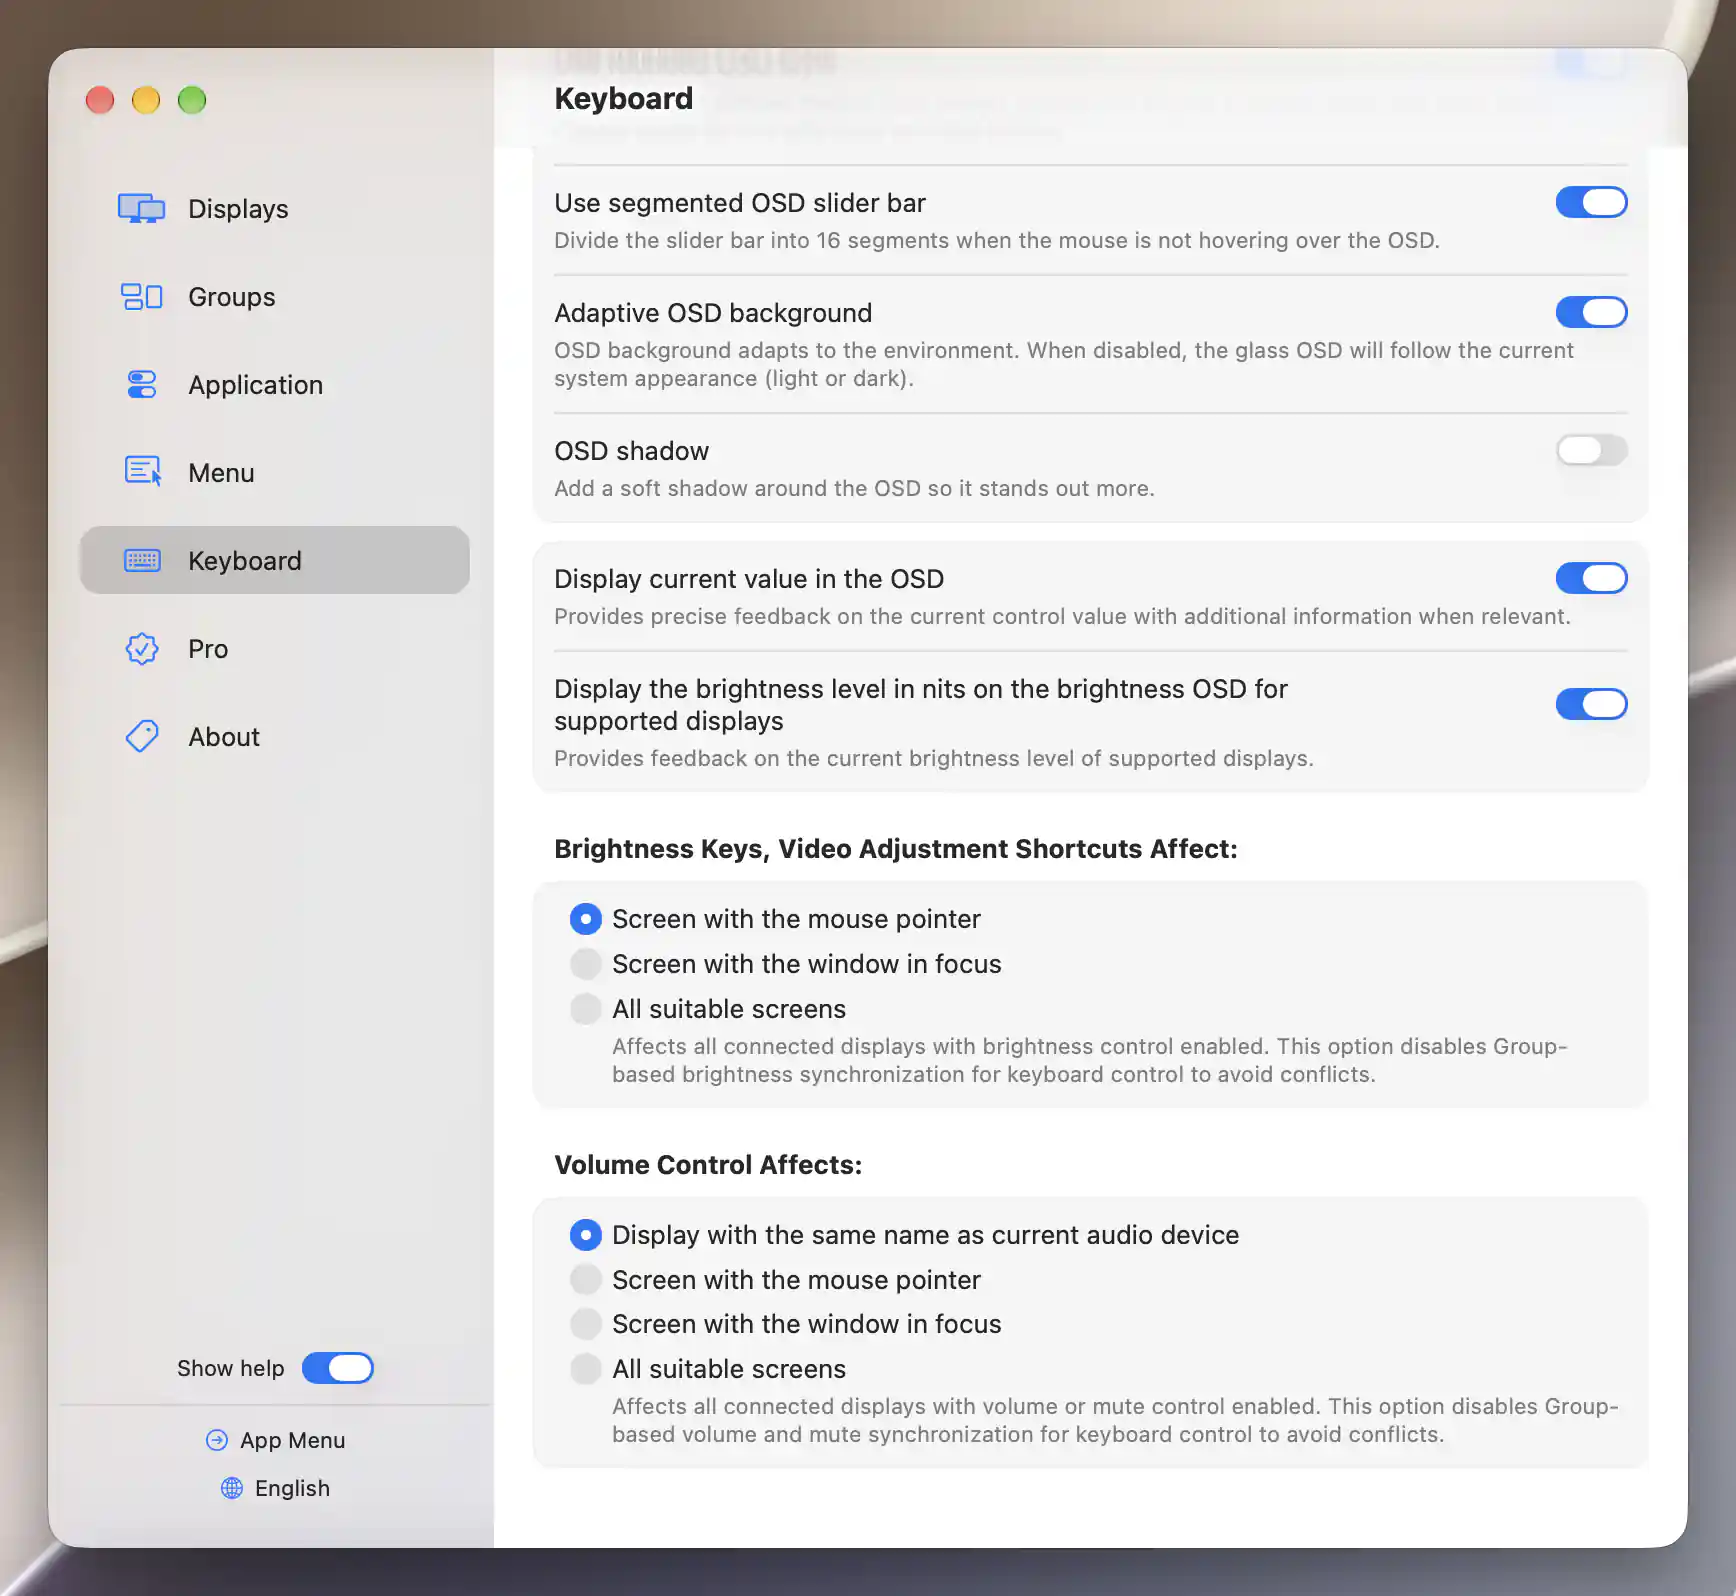Screen dimensions: 1736x1596
Task: Click the Pro badge checkmark icon
Action: click(x=142, y=648)
